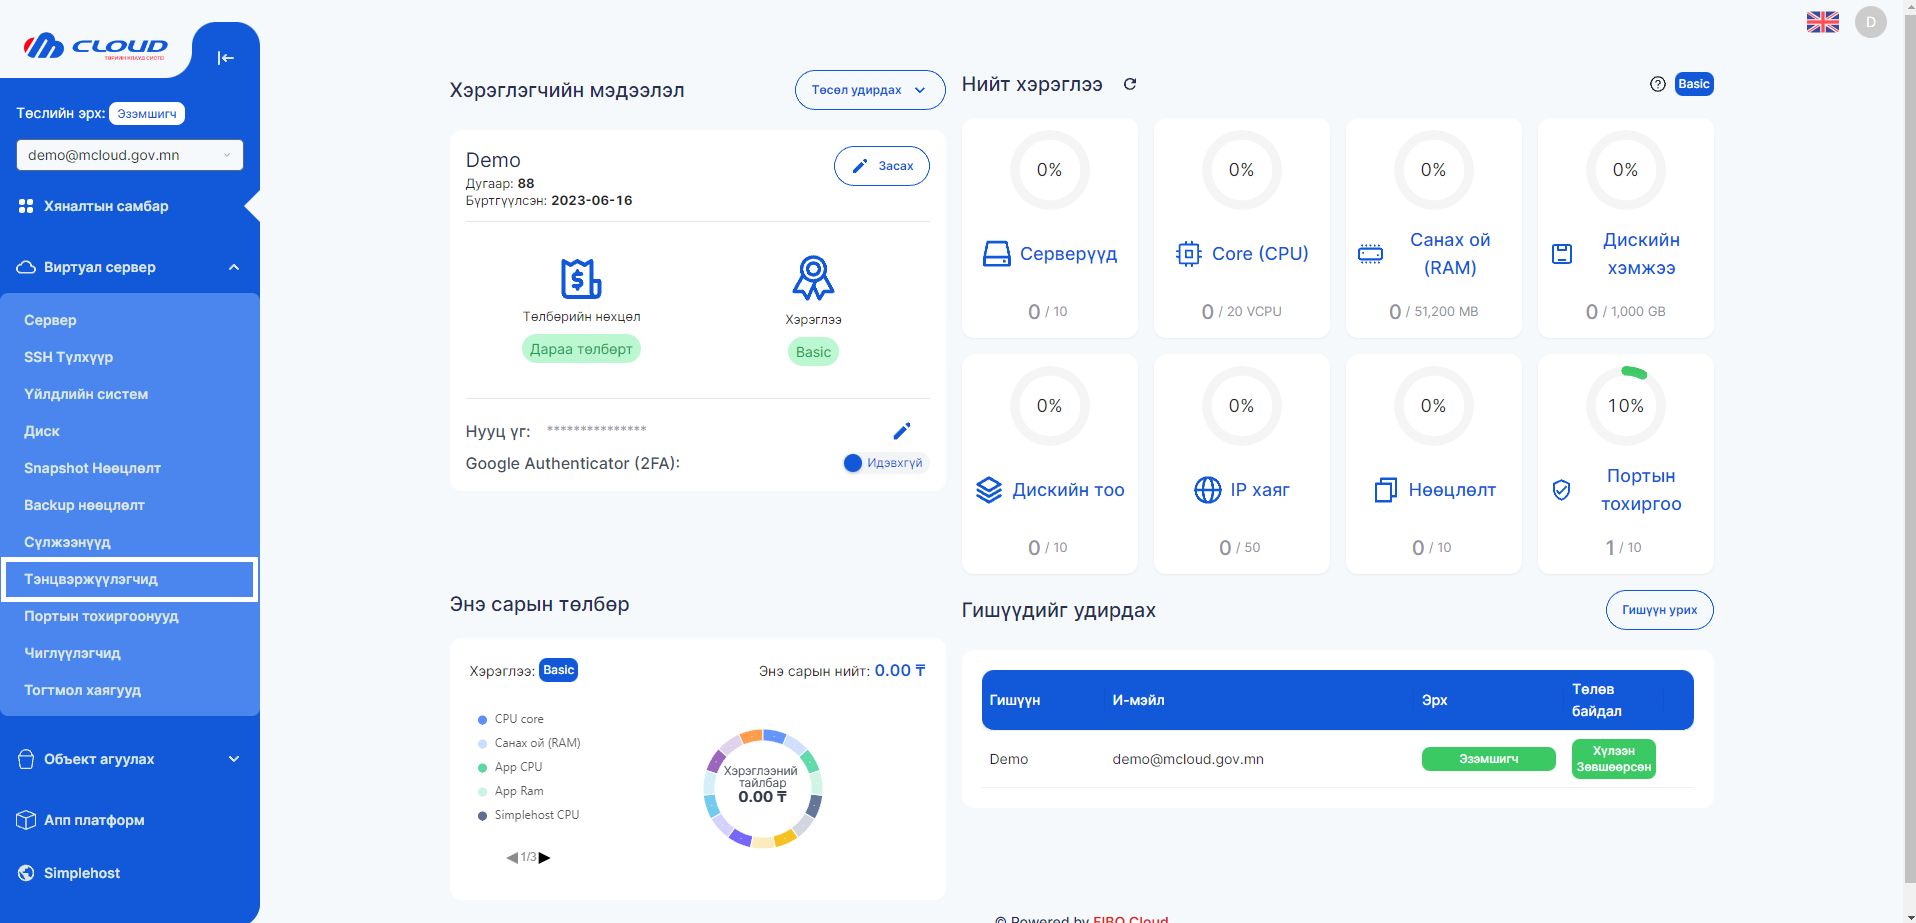Refresh the Нийт хэрэглээ statistics

[1130, 84]
